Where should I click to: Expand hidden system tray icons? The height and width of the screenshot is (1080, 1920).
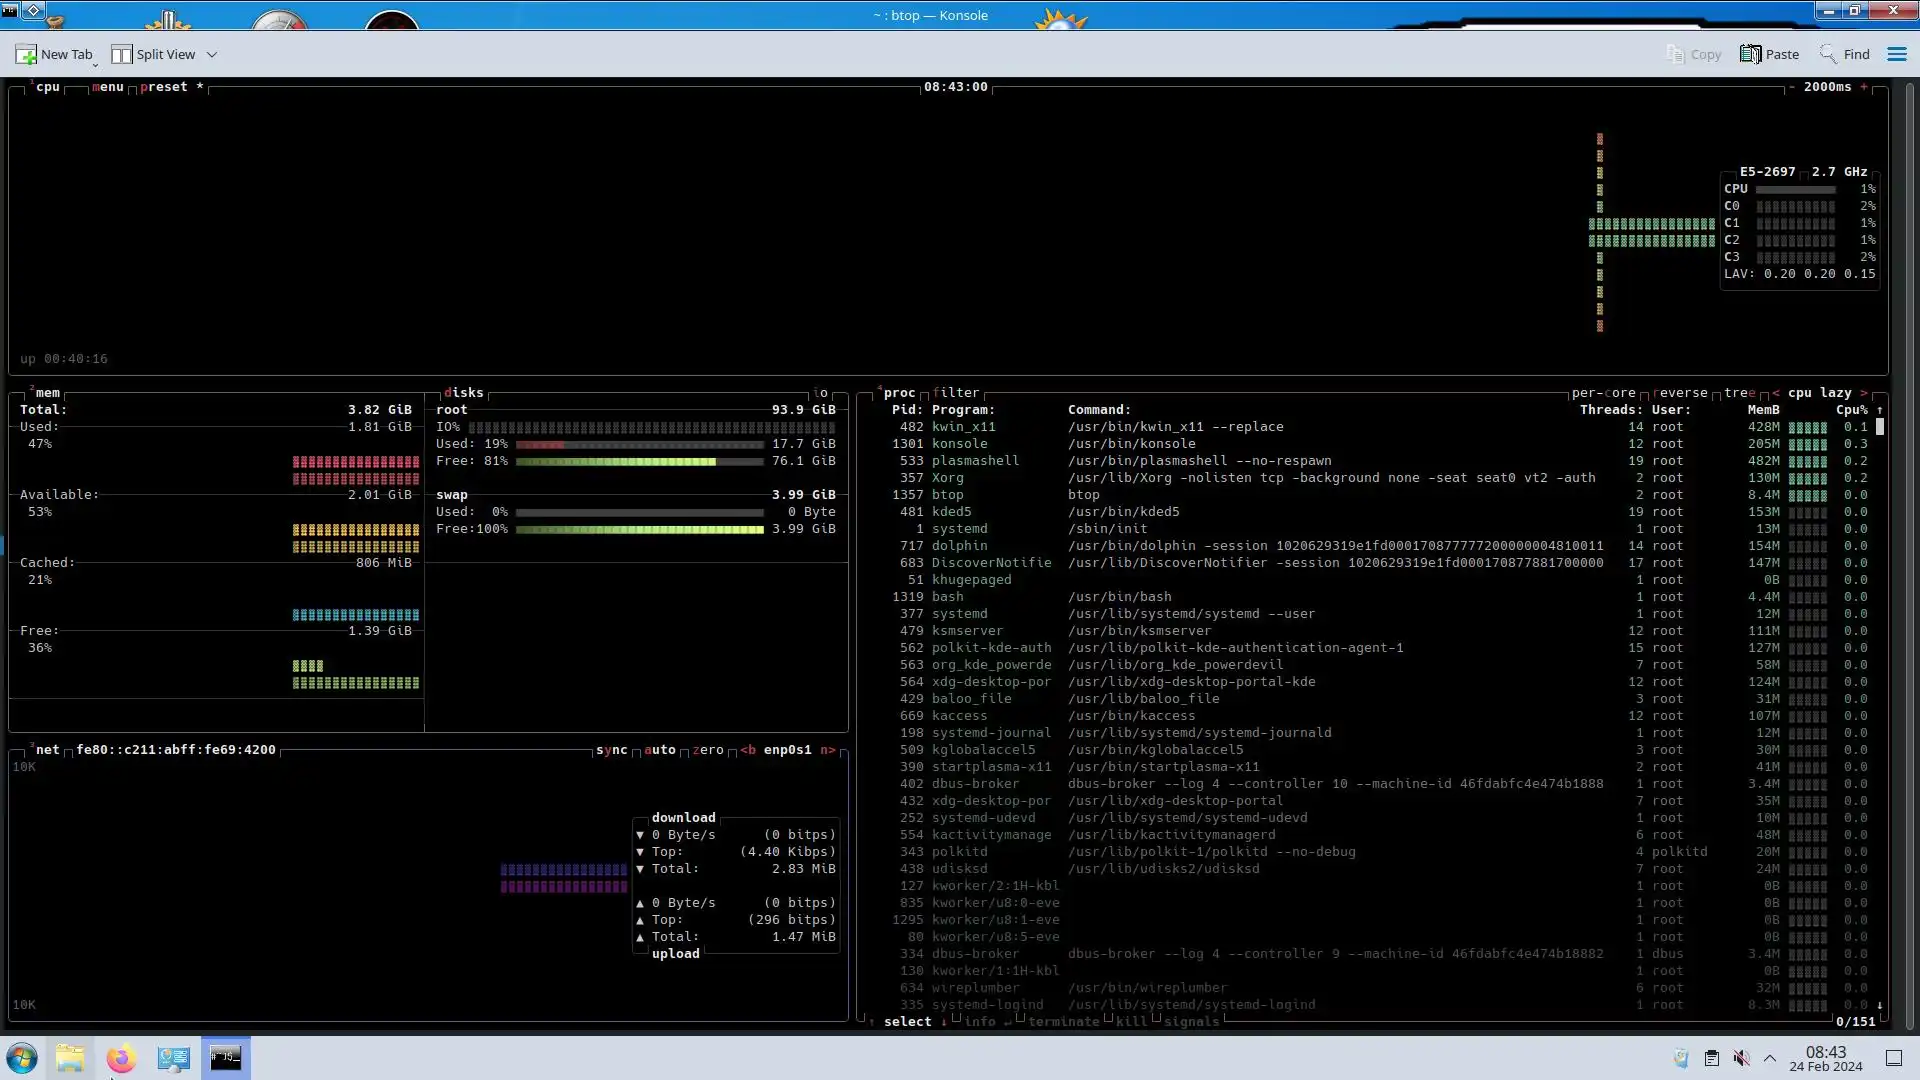tap(1769, 1058)
